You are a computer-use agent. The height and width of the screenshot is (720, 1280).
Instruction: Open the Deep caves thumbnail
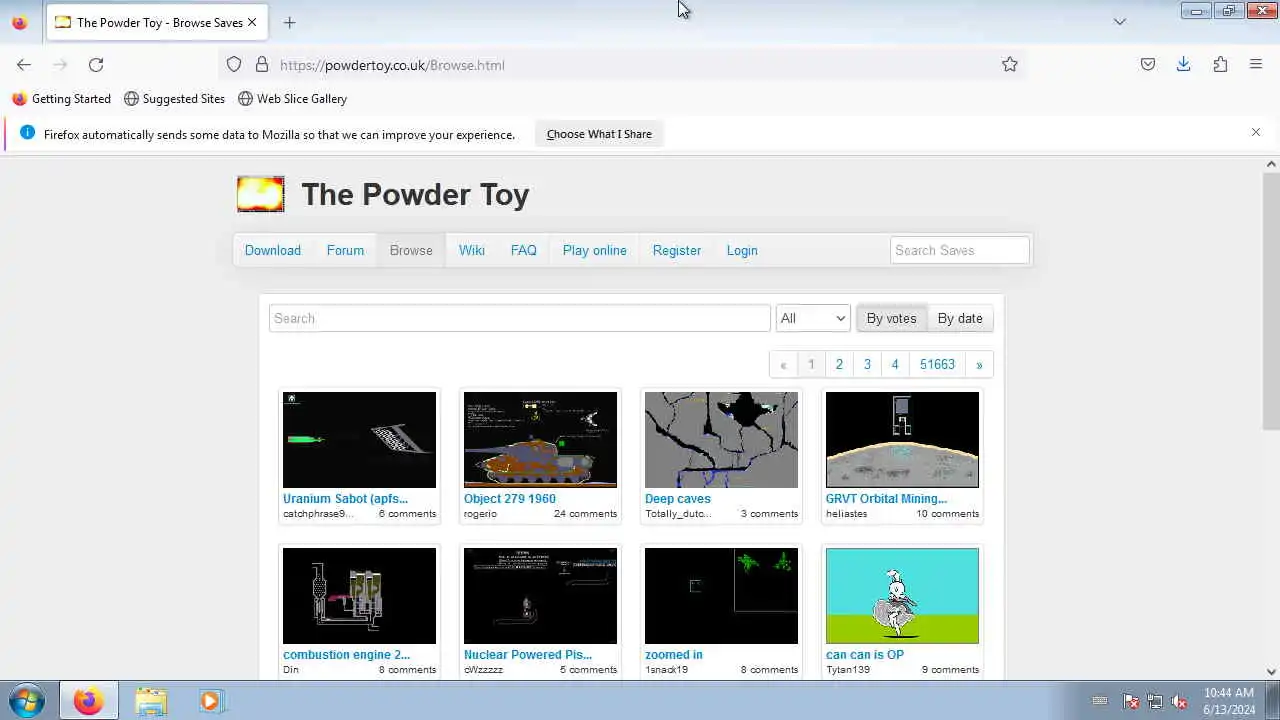721,440
